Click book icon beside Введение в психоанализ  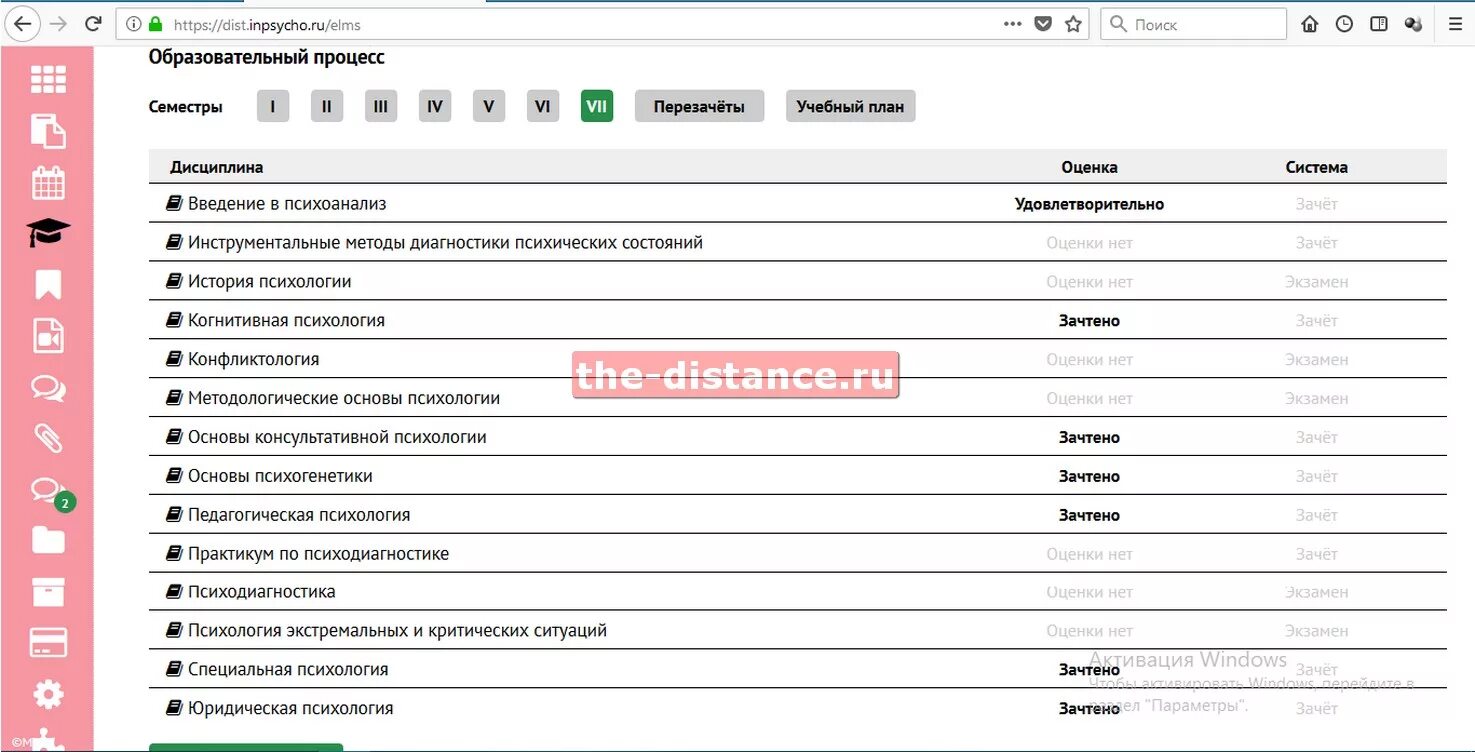pos(174,204)
